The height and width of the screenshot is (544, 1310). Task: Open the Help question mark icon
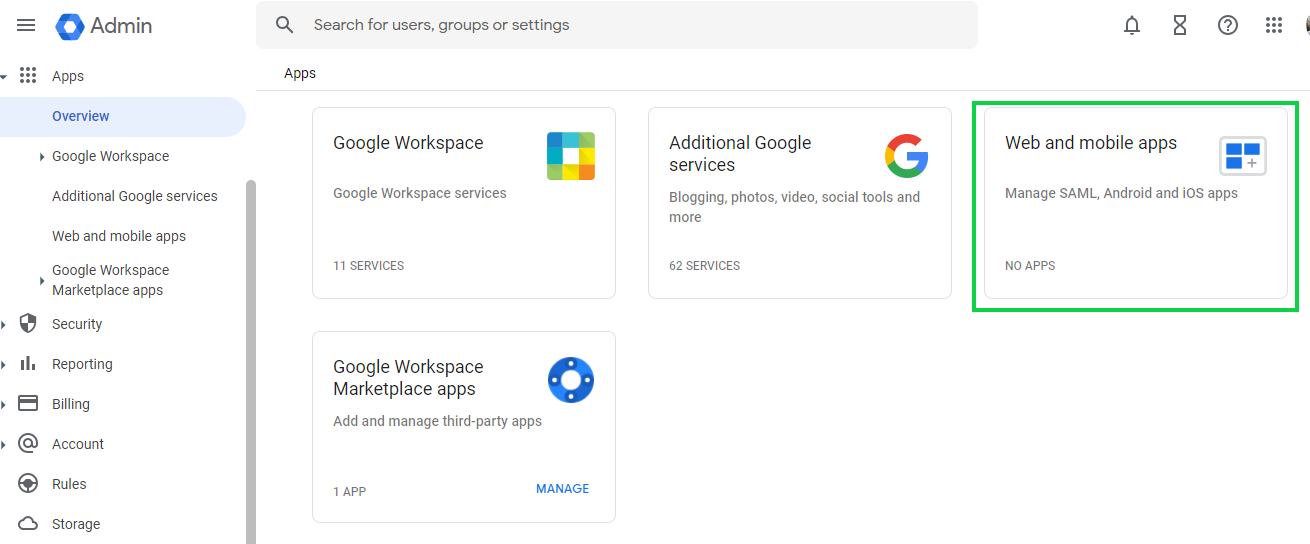click(x=1228, y=26)
